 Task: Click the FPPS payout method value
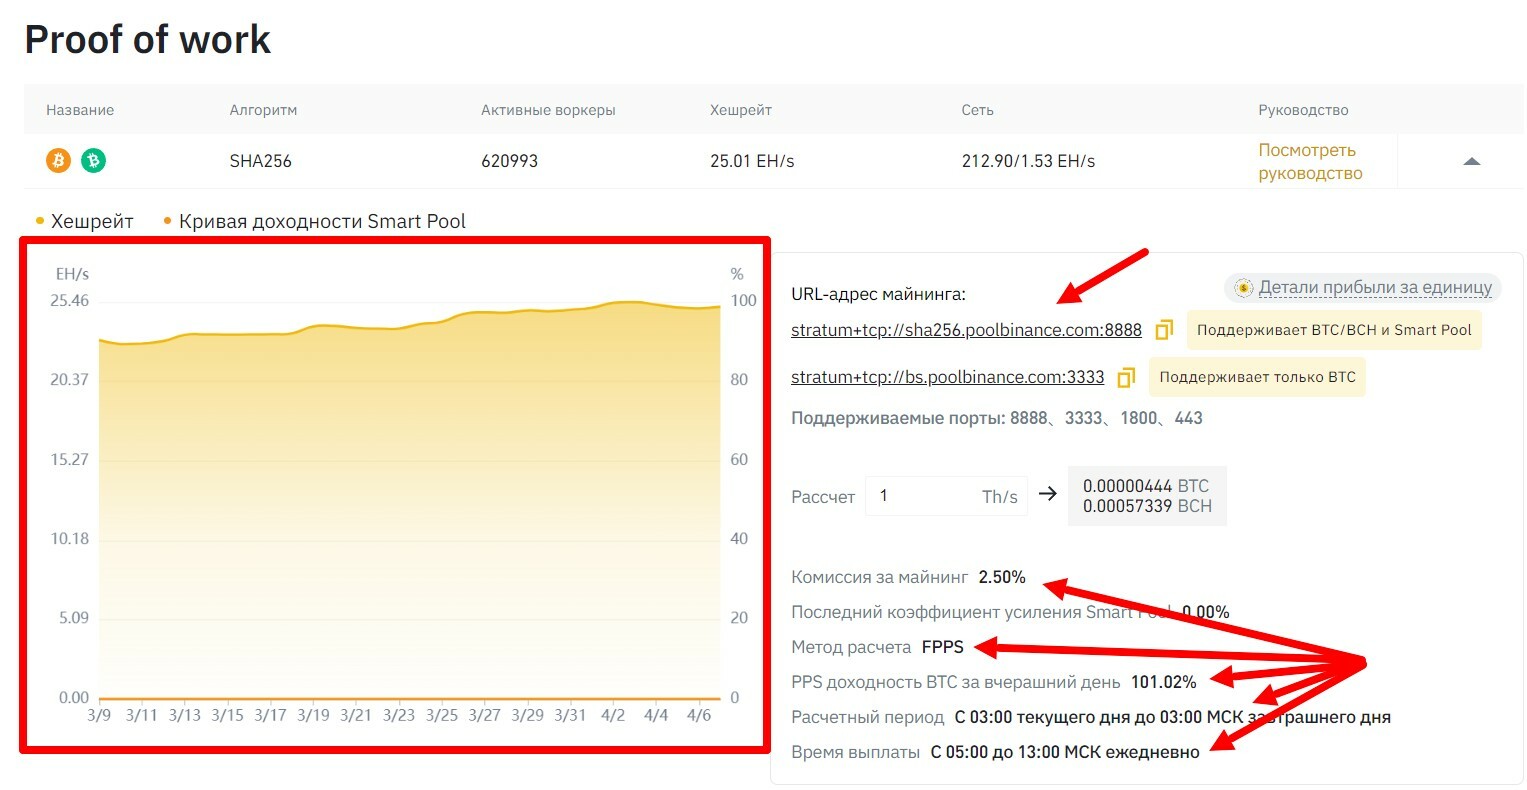(943, 647)
